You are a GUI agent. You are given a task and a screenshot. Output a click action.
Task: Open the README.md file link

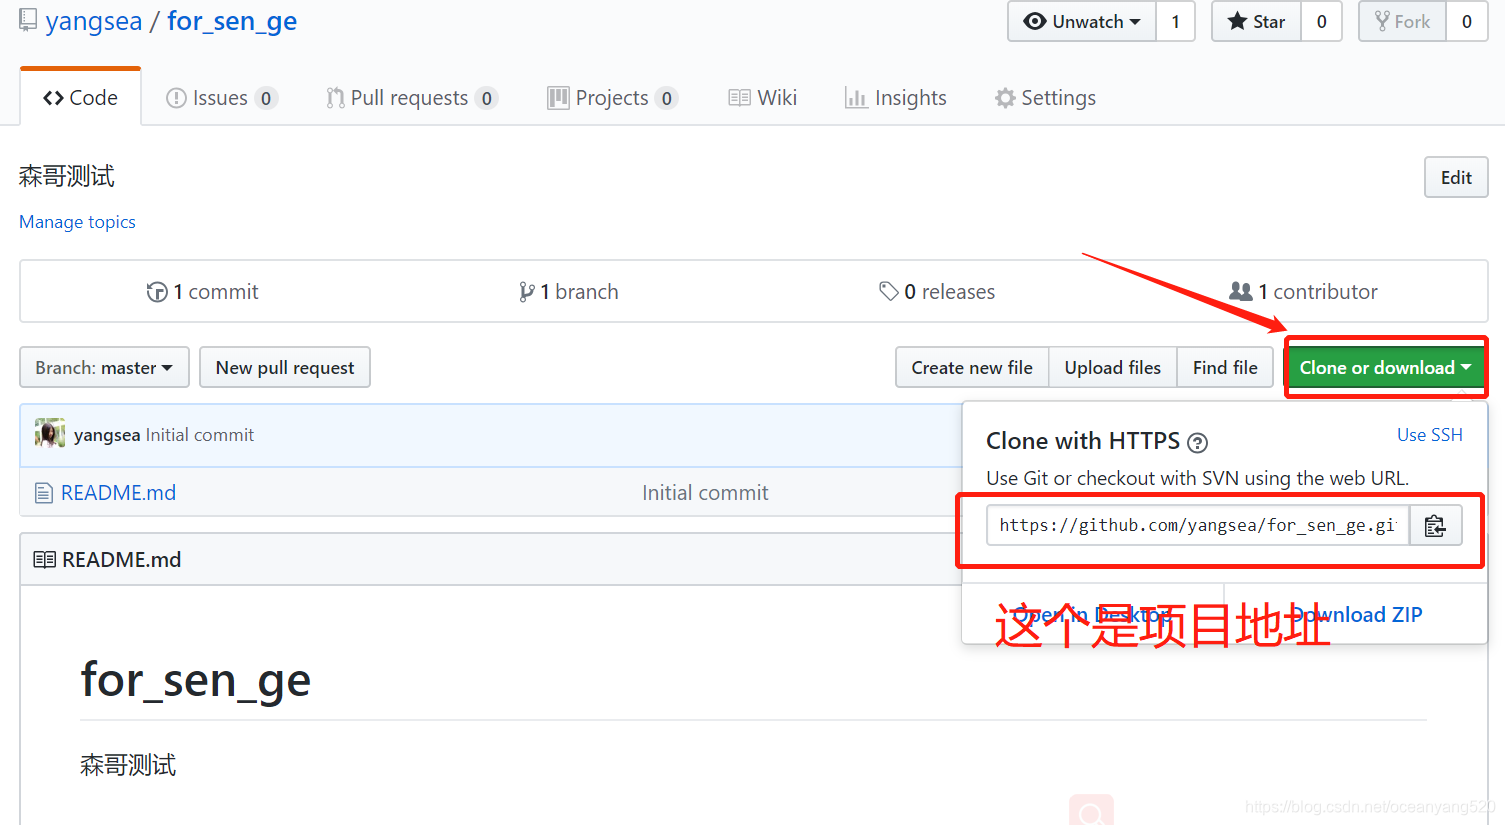[x=118, y=493]
